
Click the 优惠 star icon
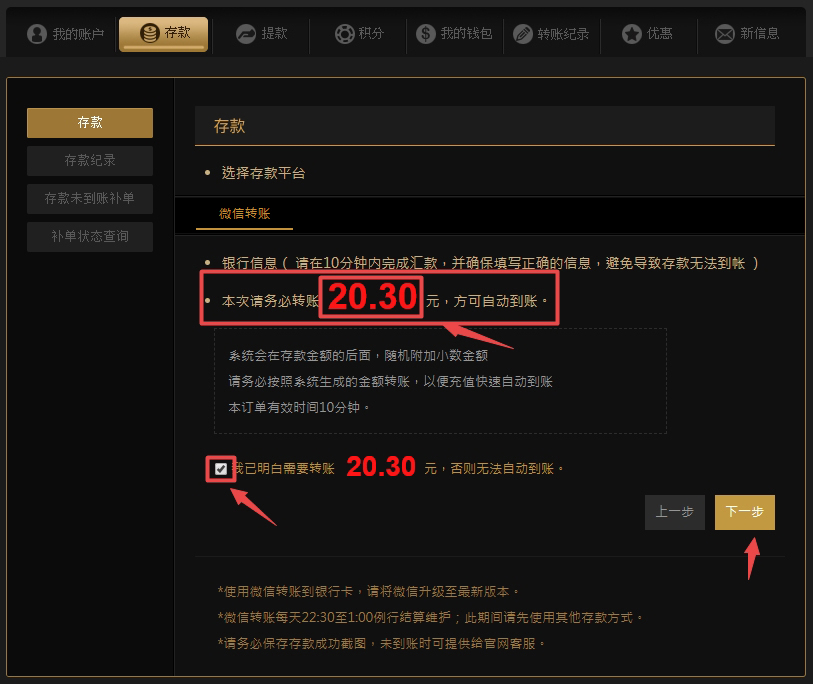click(x=632, y=34)
